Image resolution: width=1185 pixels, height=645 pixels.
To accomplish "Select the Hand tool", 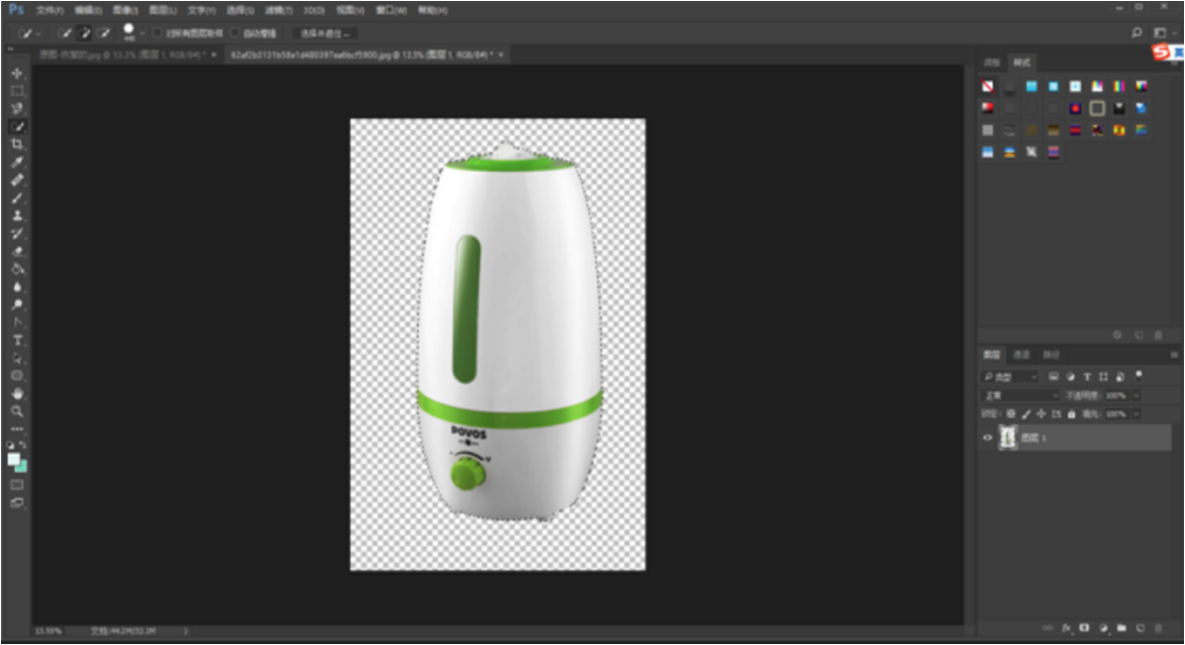I will [17, 393].
